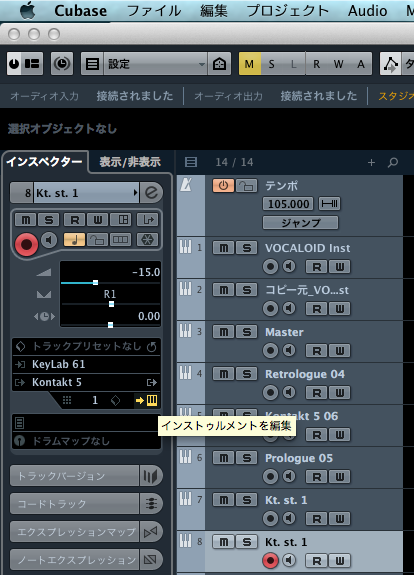The width and height of the screenshot is (414, 575).
Task: Expand the トラックバージョン inspector section
Action: pyautogui.click(x=74, y=476)
